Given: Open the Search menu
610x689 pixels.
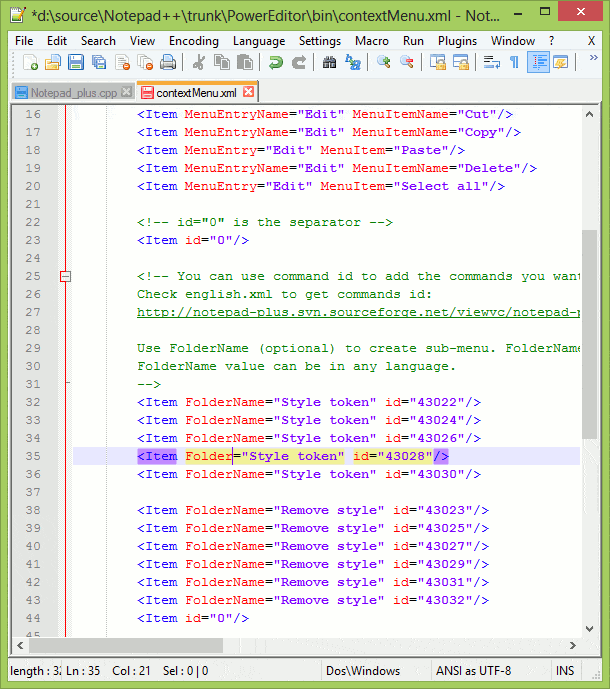Looking at the screenshot, I should (98, 41).
